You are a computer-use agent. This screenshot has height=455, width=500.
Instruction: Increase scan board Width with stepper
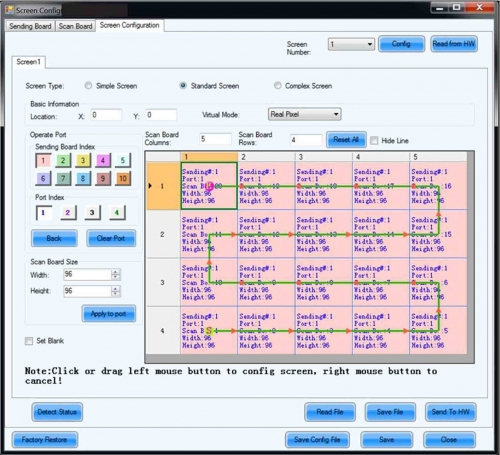point(115,272)
